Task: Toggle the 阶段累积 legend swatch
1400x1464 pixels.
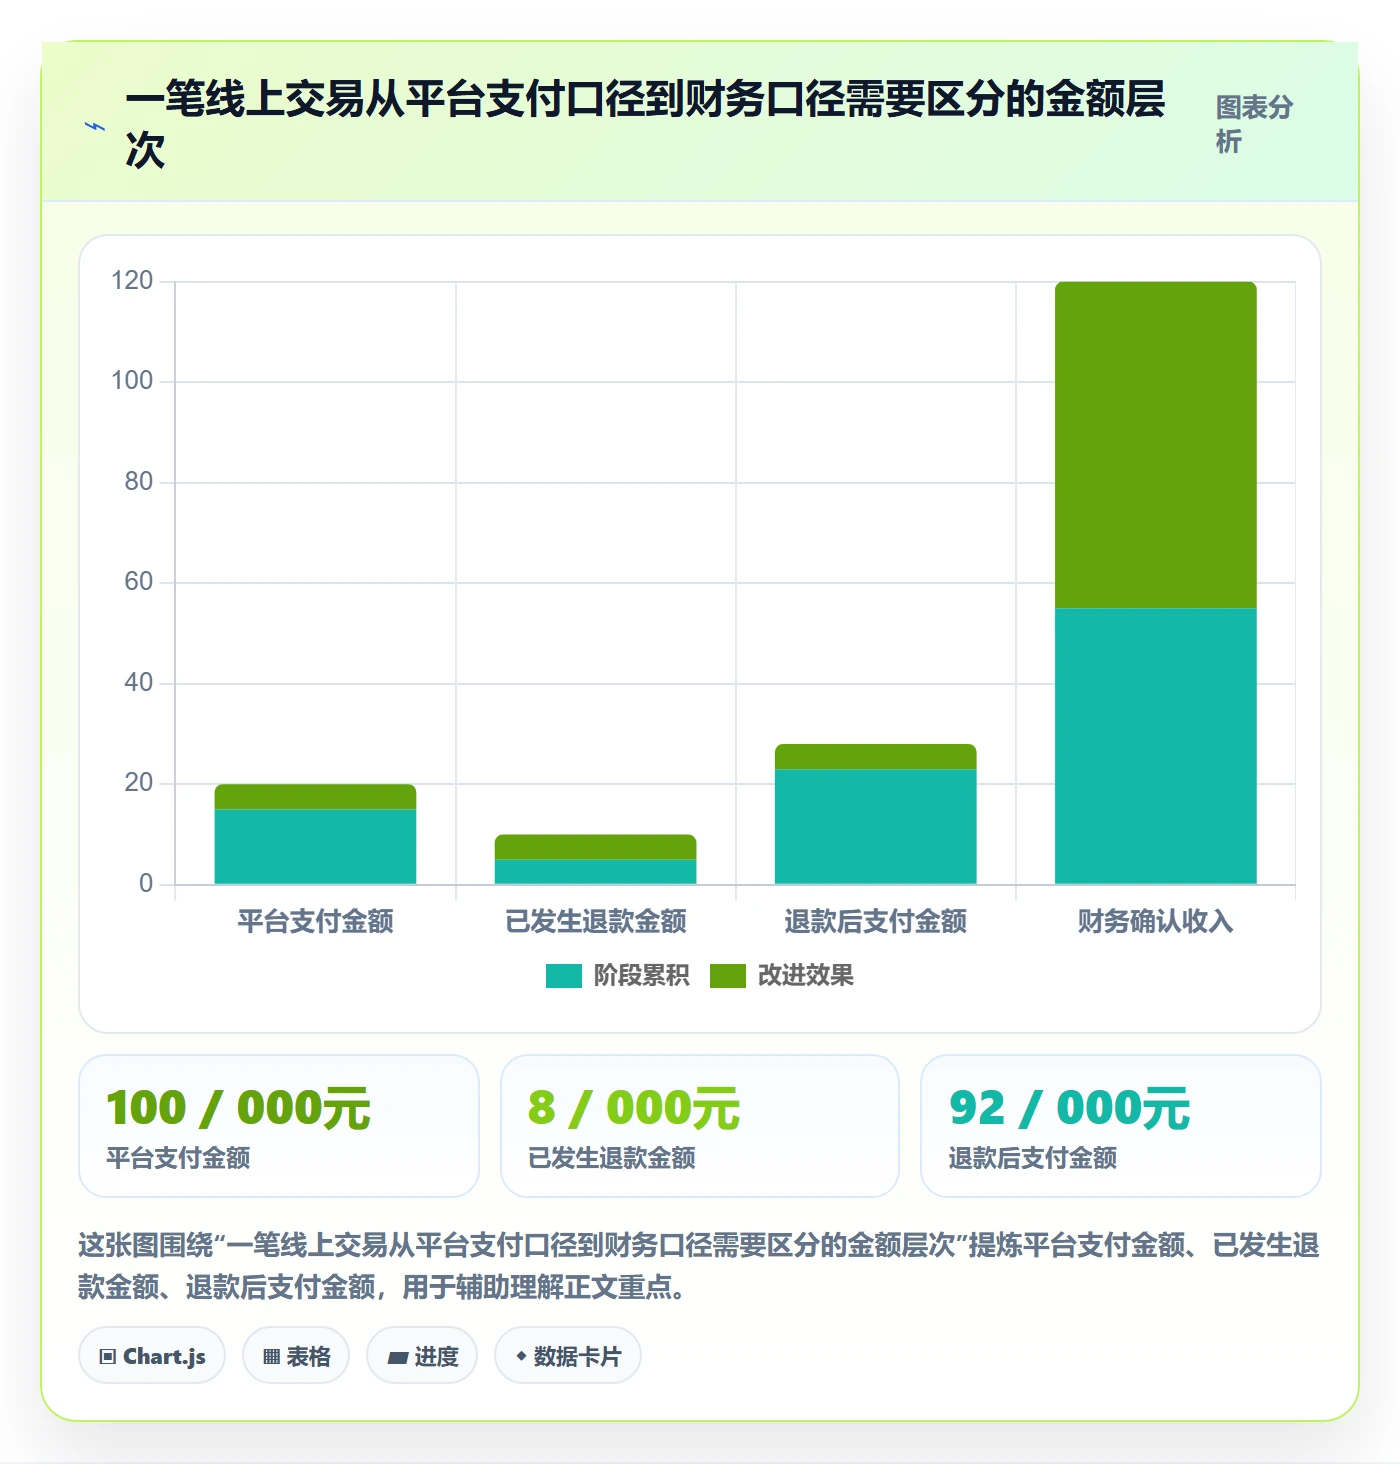Action: pos(563,976)
